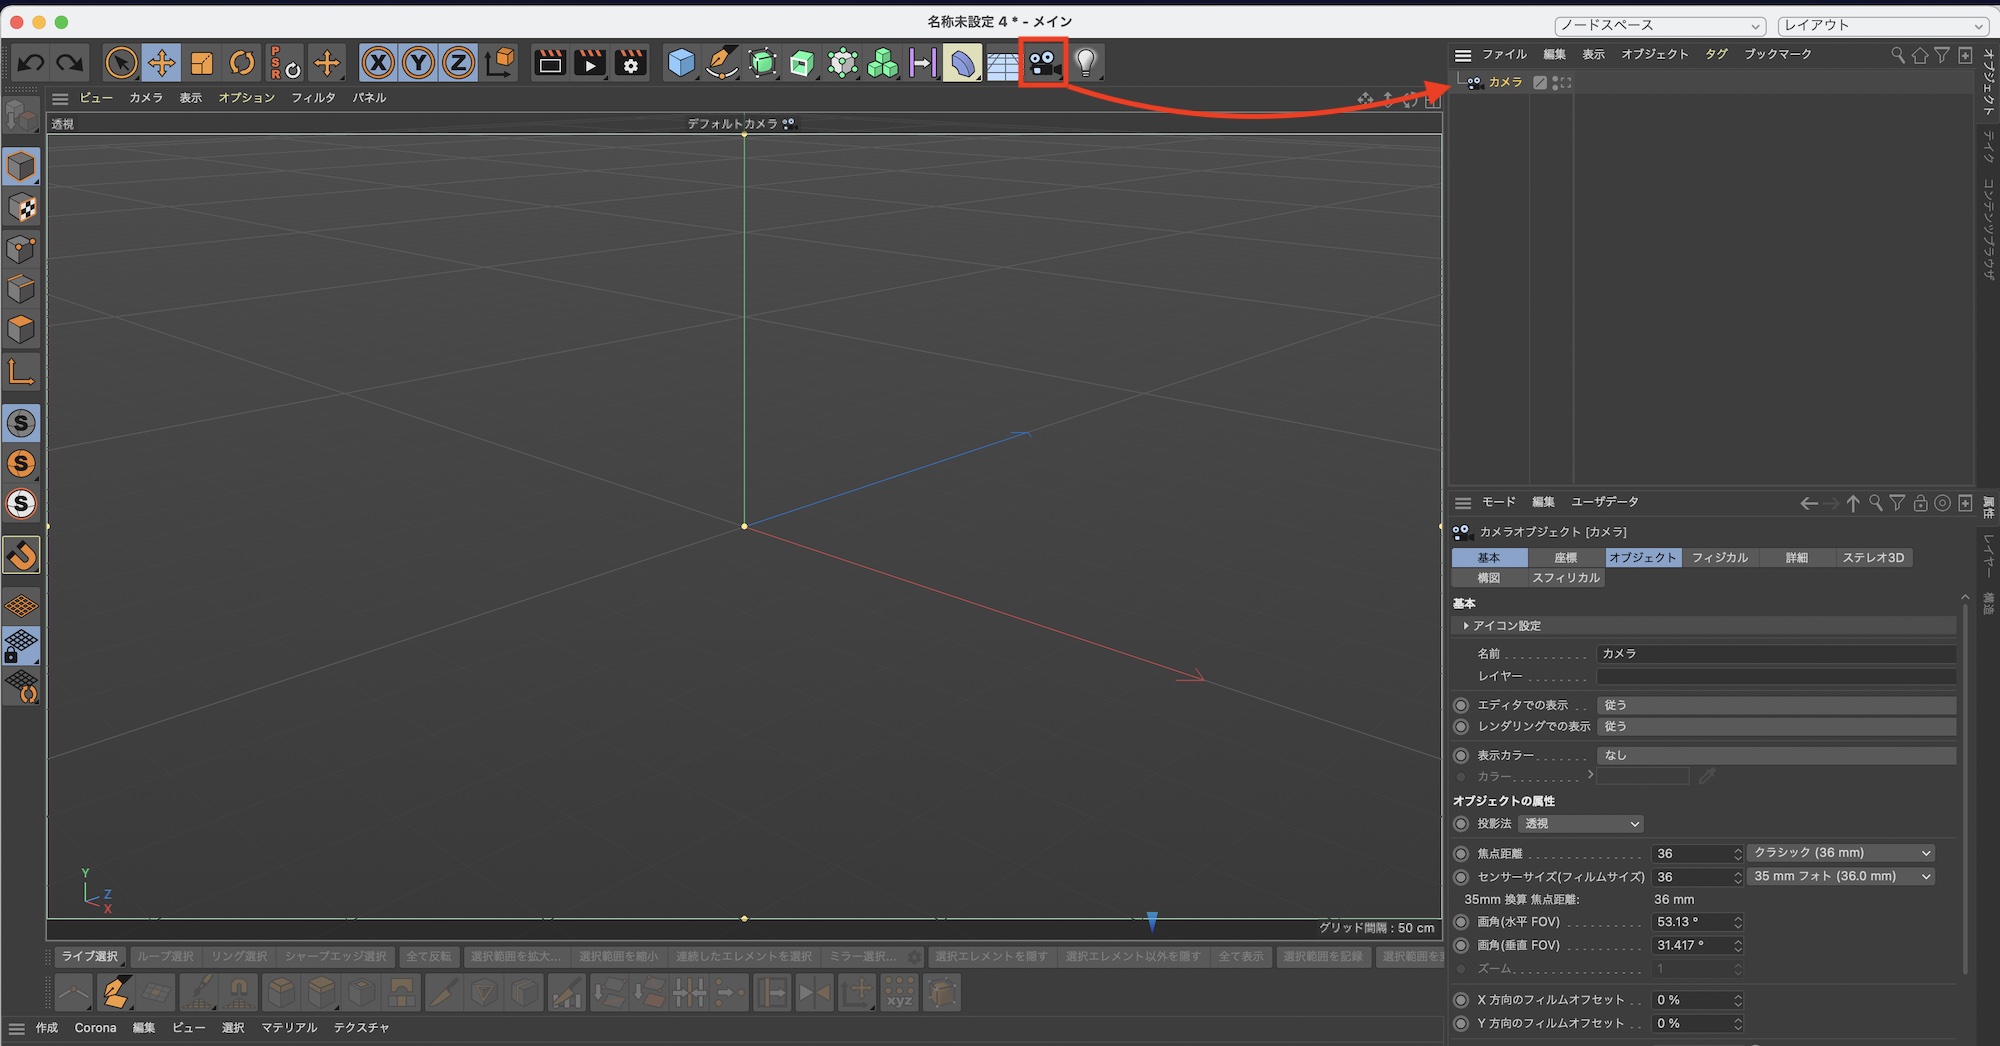Select the Camera tool in the toolbar
Viewport: 2000px width, 1046px height.
[x=1043, y=62]
